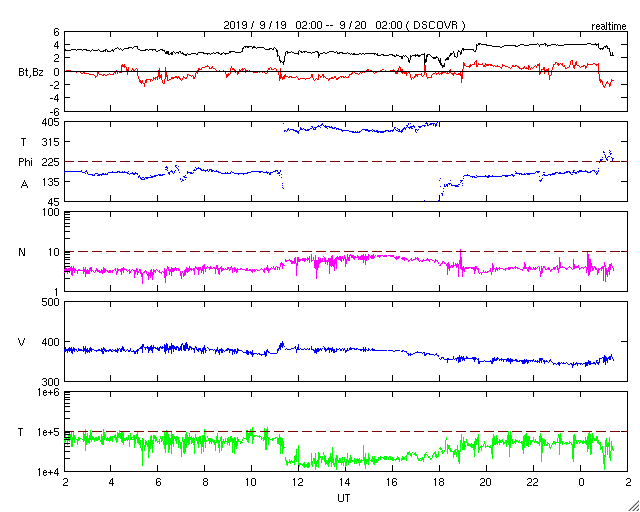640x512 pixels.
Task: Click the "Phi" axis label
Action: click(x=25, y=162)
